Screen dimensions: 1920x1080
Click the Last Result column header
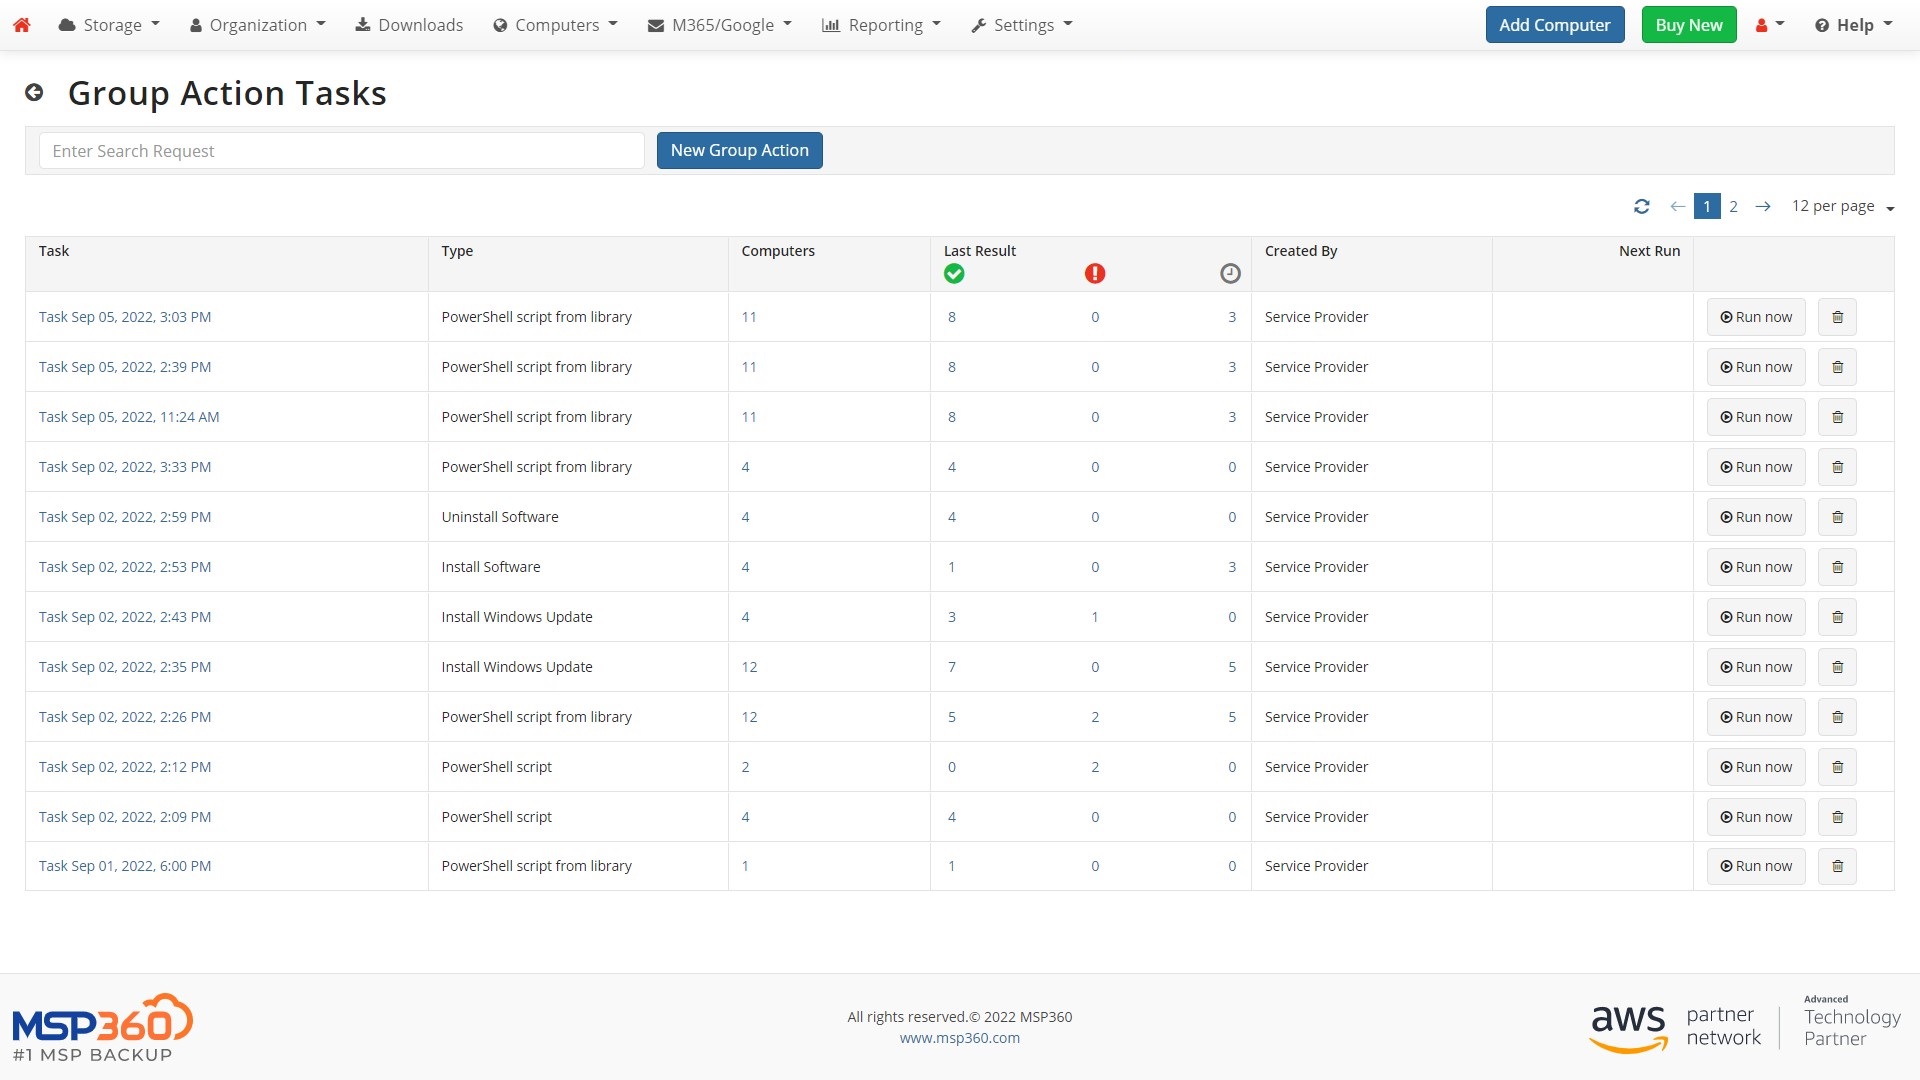(x=980, y=251)
